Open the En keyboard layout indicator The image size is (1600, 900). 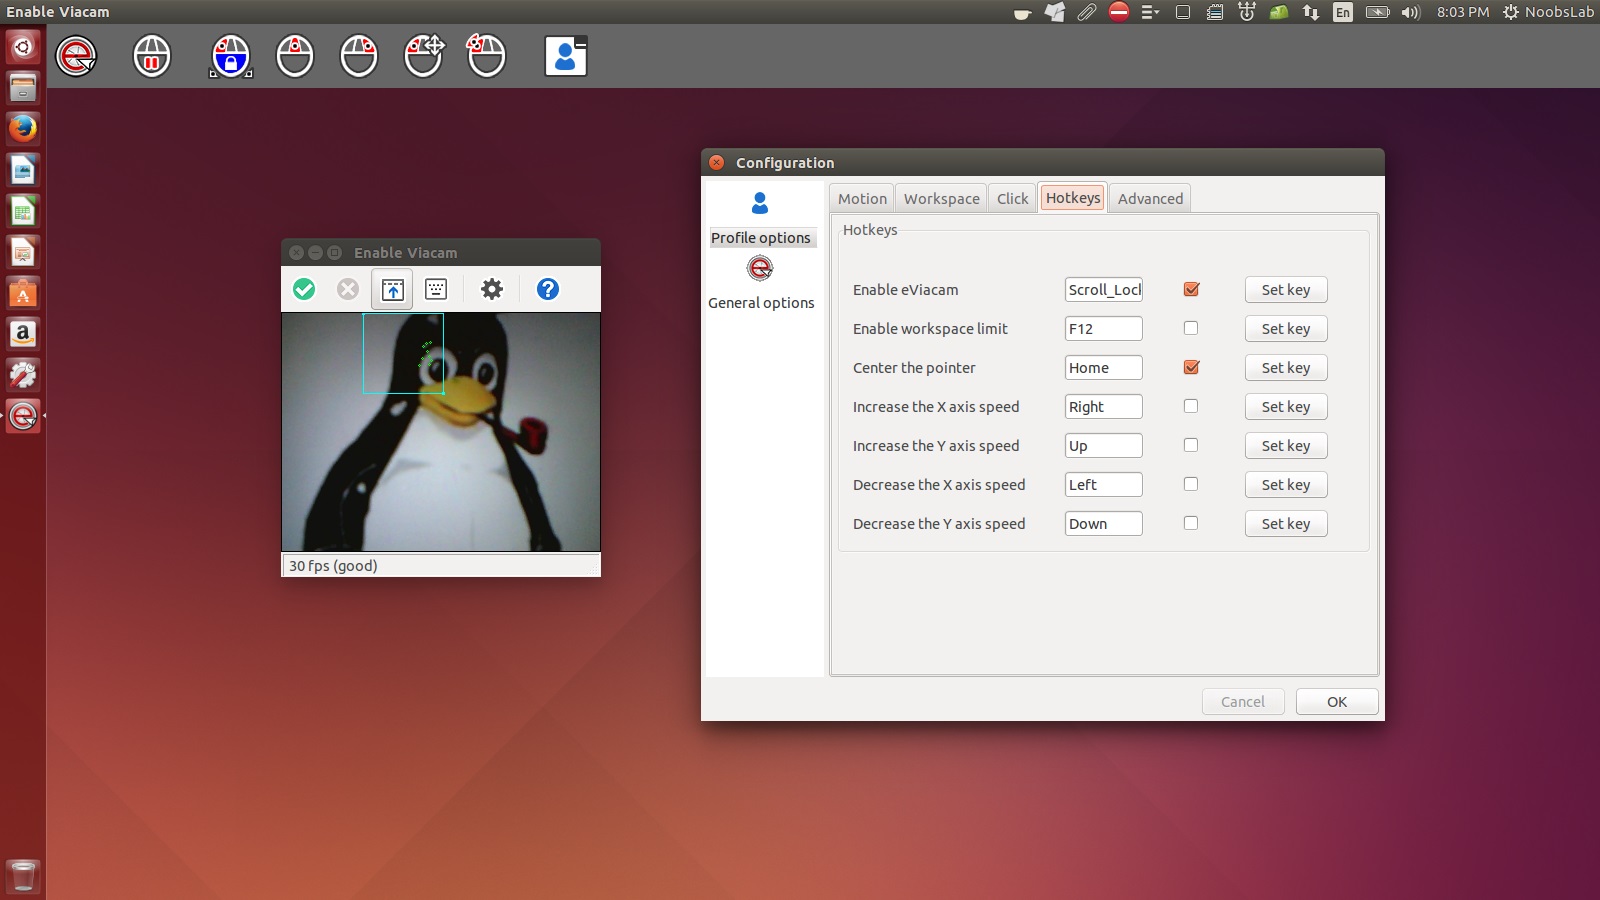click(x=1343, y=12)
